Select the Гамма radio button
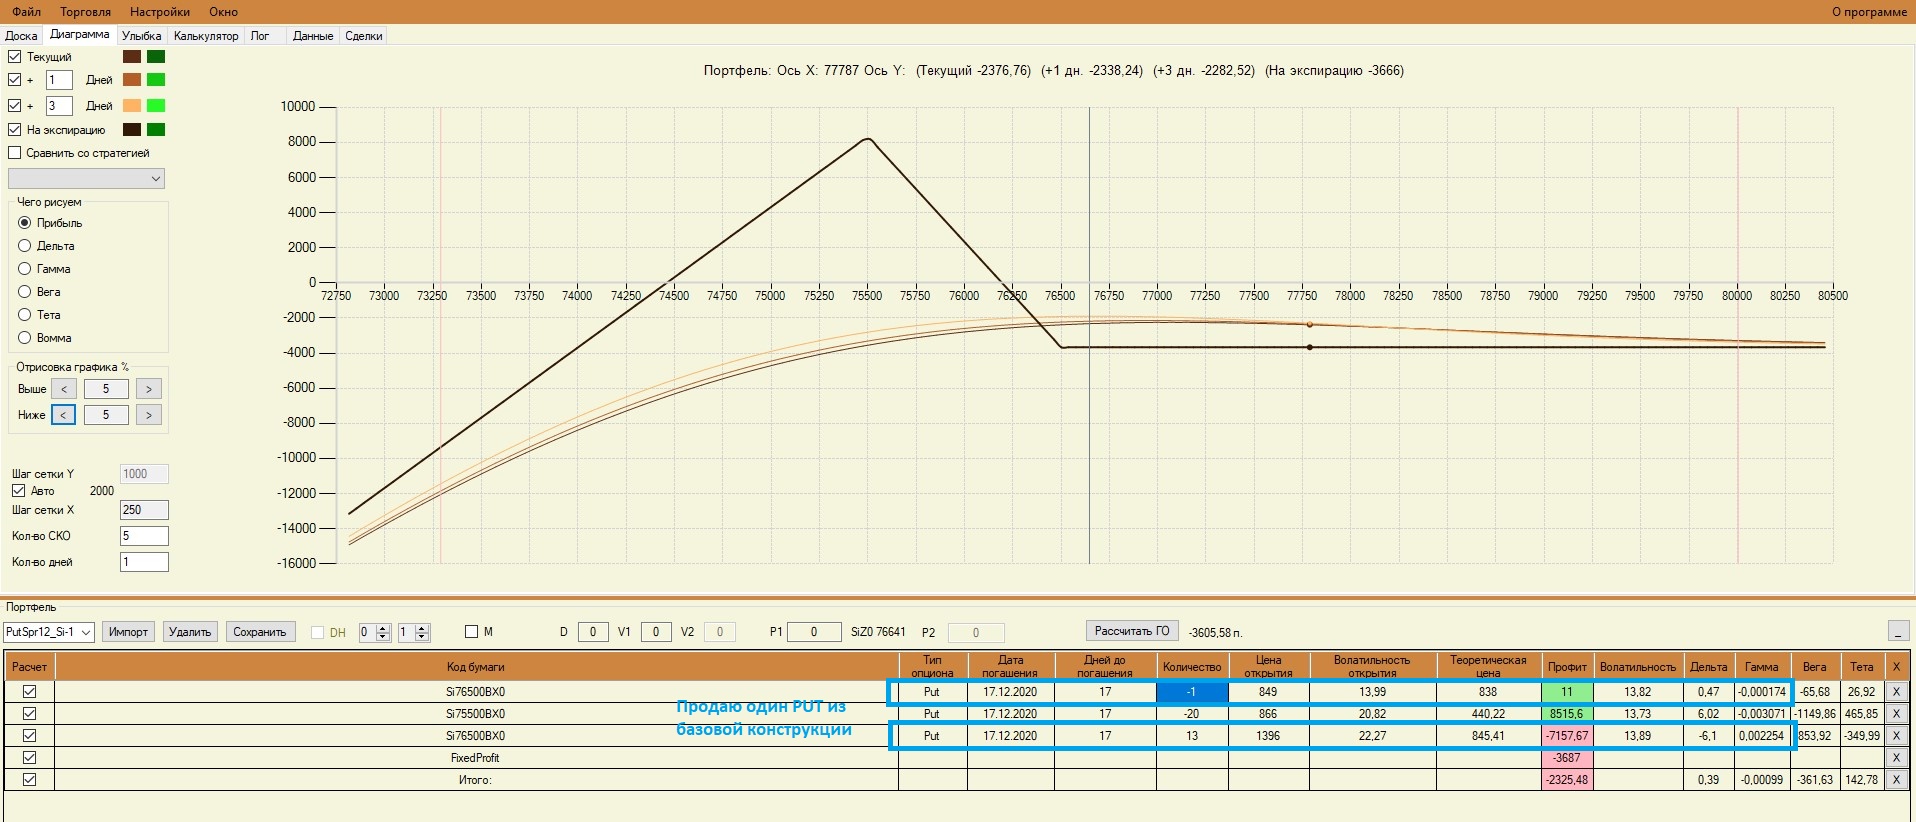 25,269
